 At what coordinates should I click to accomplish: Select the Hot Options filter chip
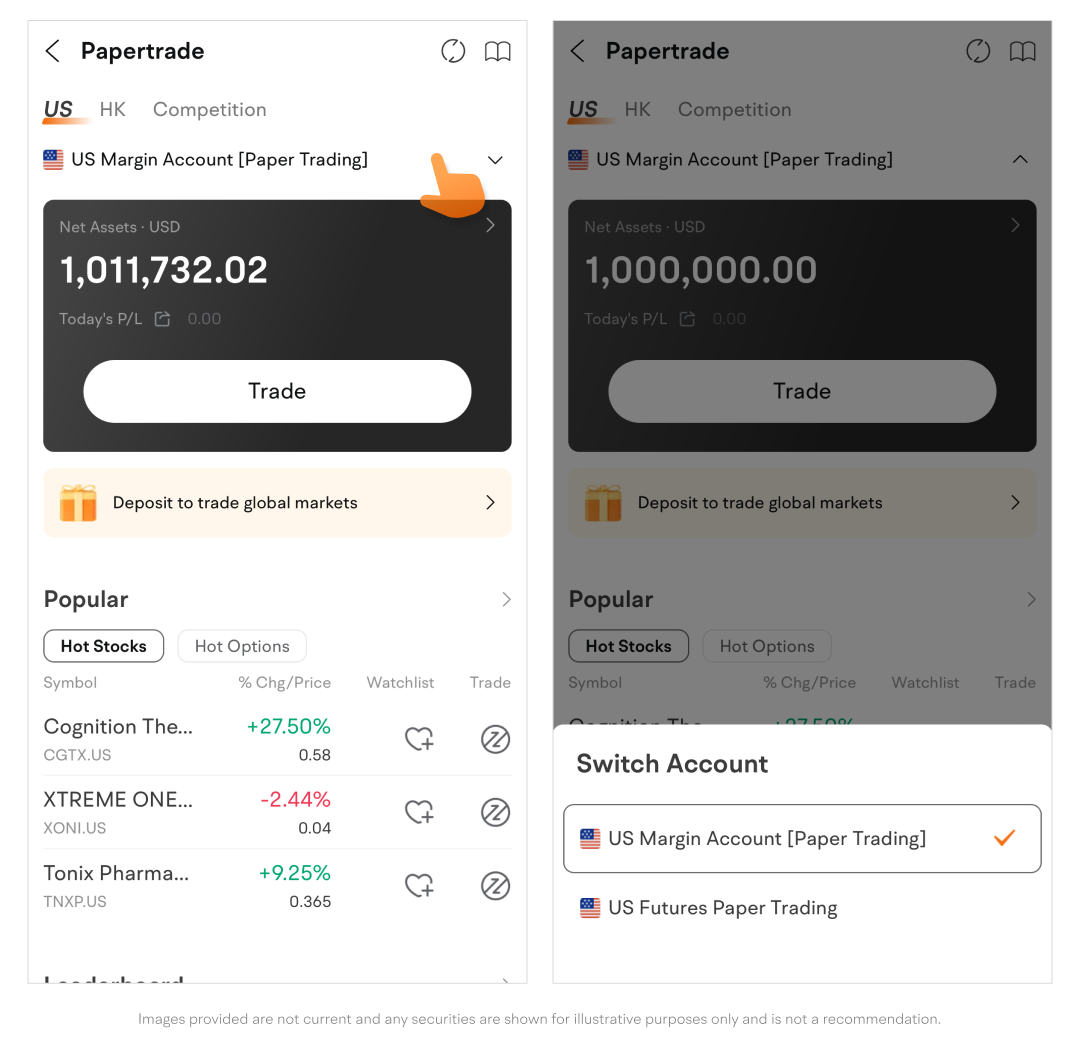(x=242, y=646)
